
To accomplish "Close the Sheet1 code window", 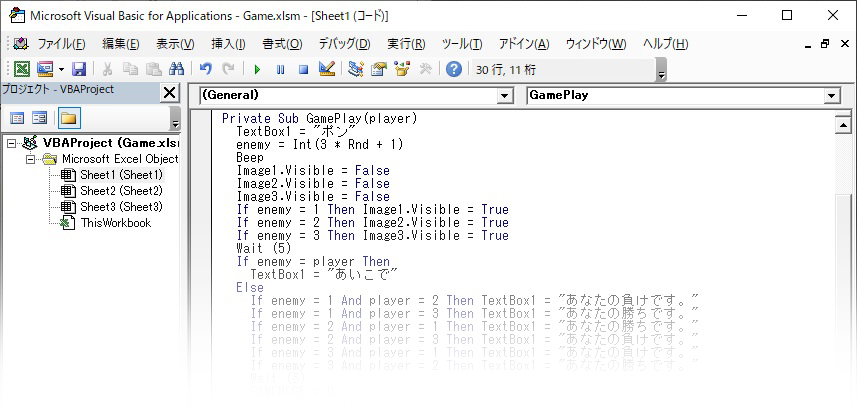I will point(844,44).
